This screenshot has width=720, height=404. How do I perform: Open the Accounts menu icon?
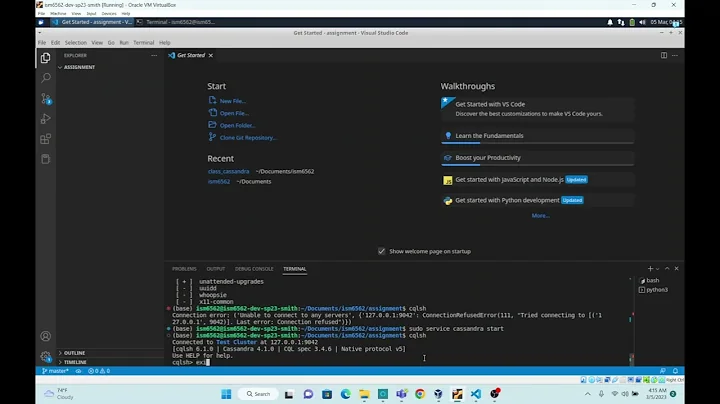click(x=45, y=336)
